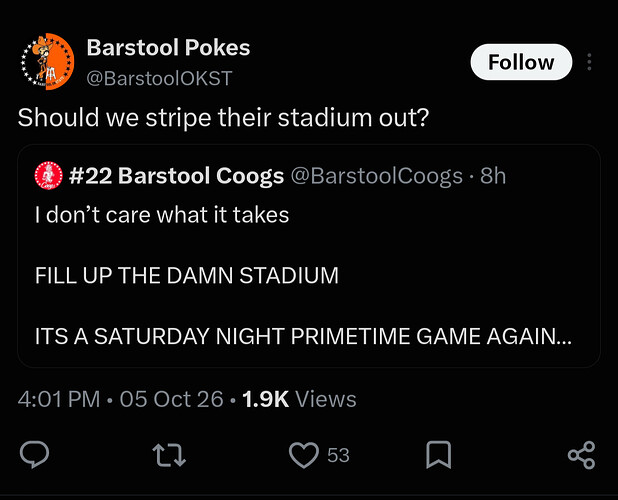Repost this tweet using retweet icon
Viewport: 618px width, 500px height.
pos(169,455)
